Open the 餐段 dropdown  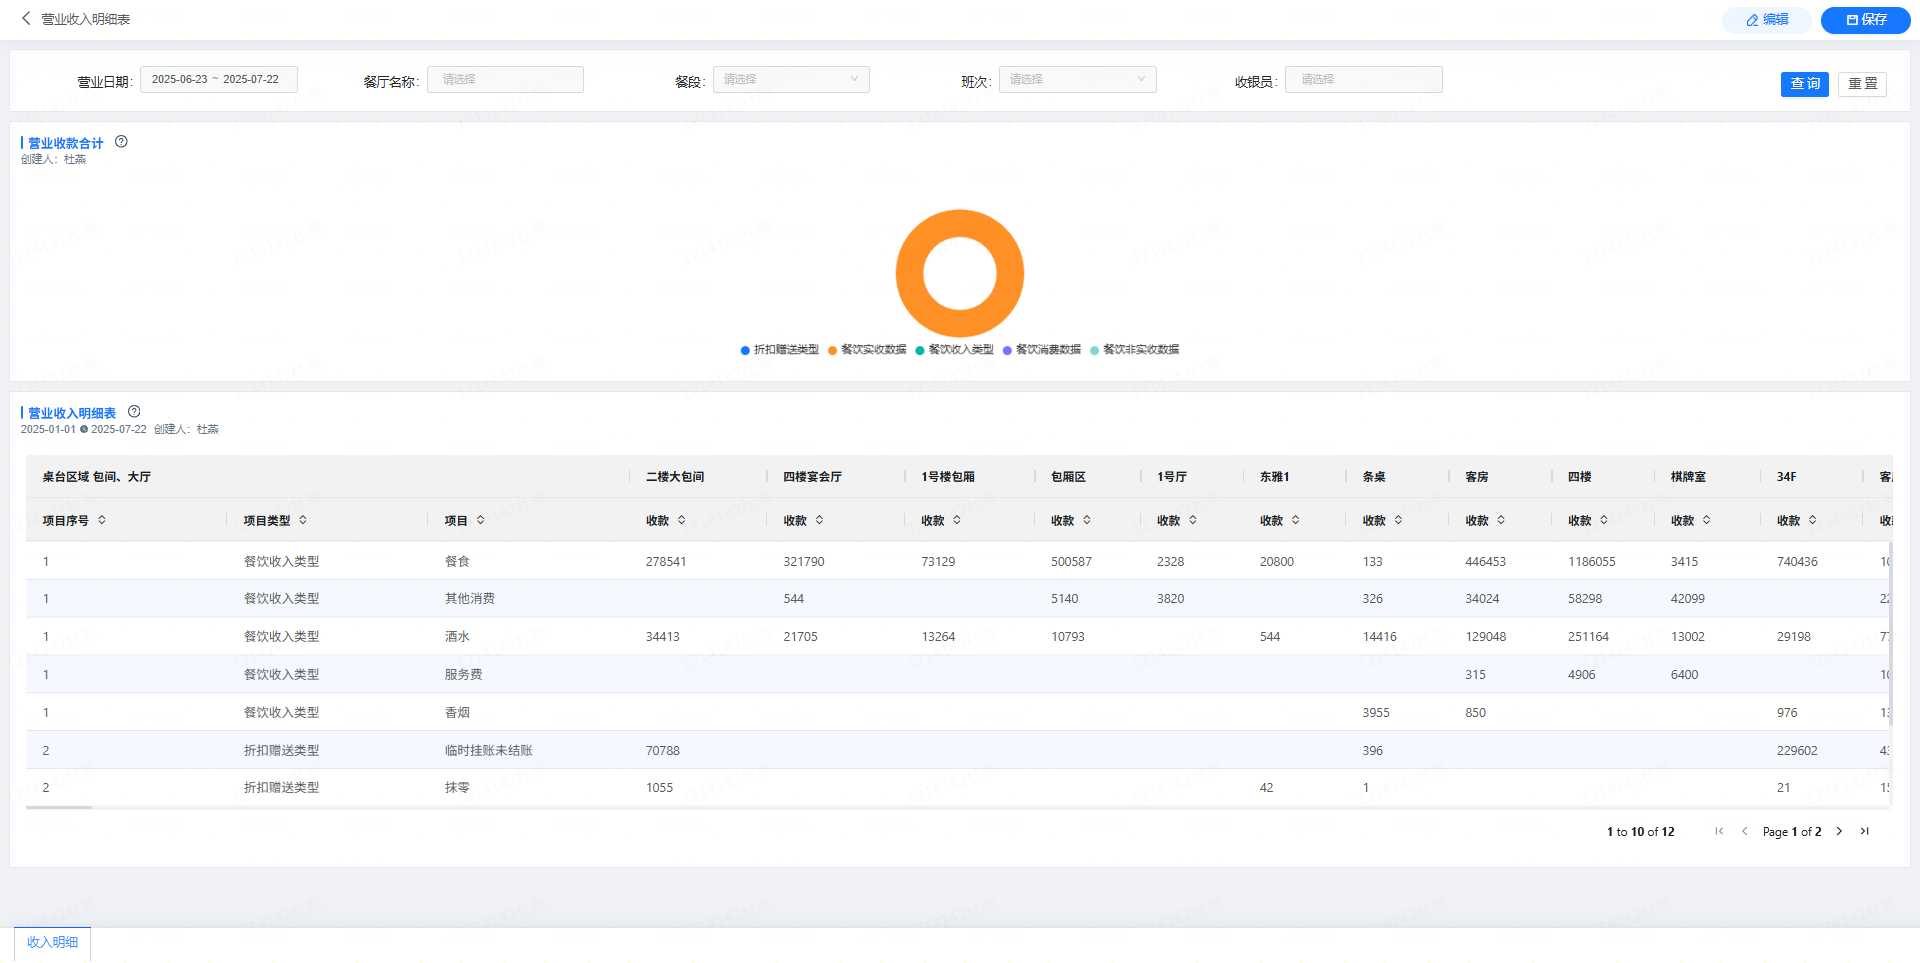tap(790, 80)
